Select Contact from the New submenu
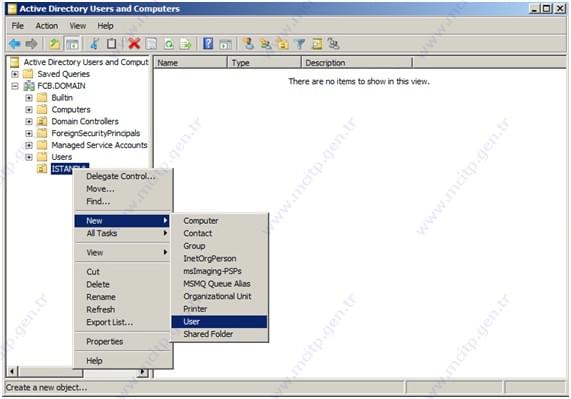 click(x=219, y=233)
